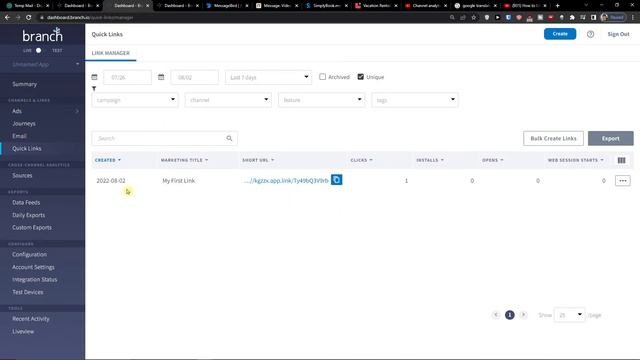This screenshot has width=640, height=360.
Task: Click the blue Create button
Action: tap(560, 34)
